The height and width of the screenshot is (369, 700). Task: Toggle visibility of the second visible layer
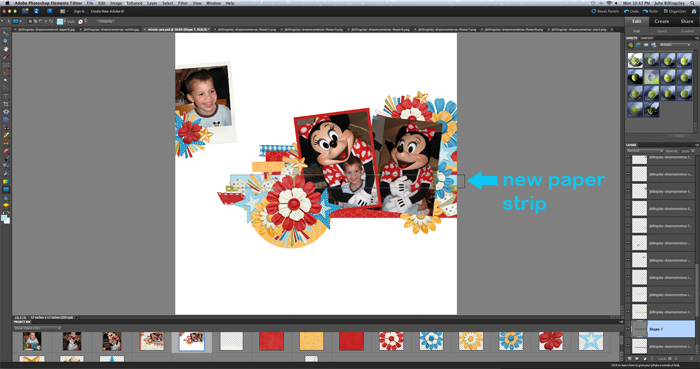[628, 174]
